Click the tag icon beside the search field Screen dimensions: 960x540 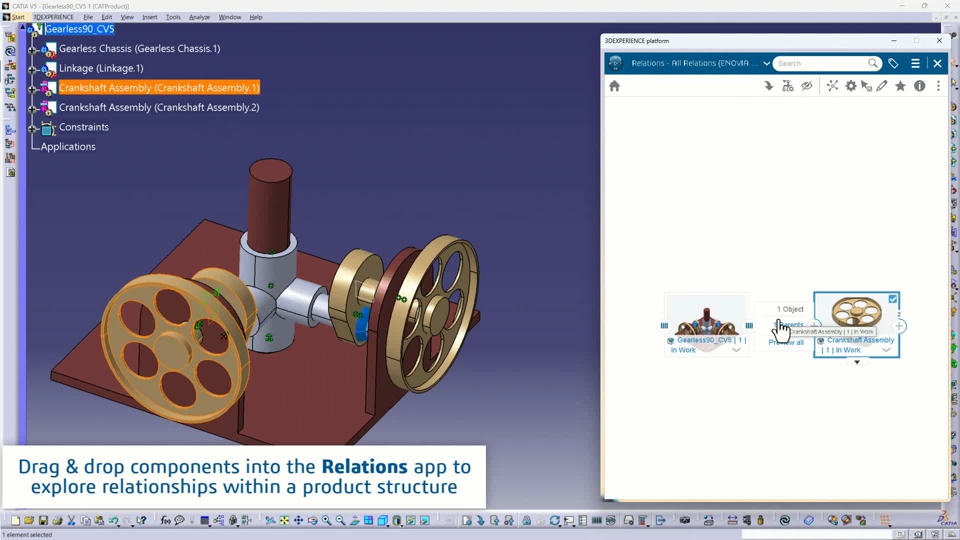(893, 63)
